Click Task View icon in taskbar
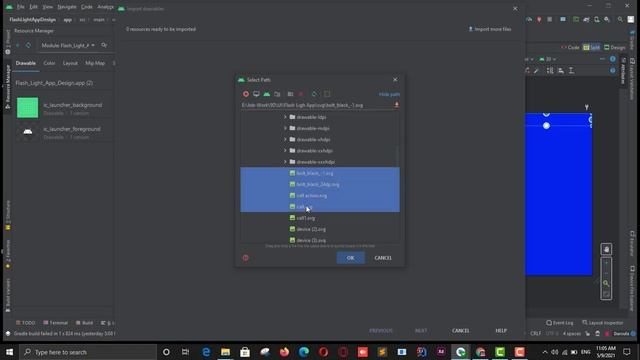The height and width of the screenshot is (360, 640). click(185, 352)
